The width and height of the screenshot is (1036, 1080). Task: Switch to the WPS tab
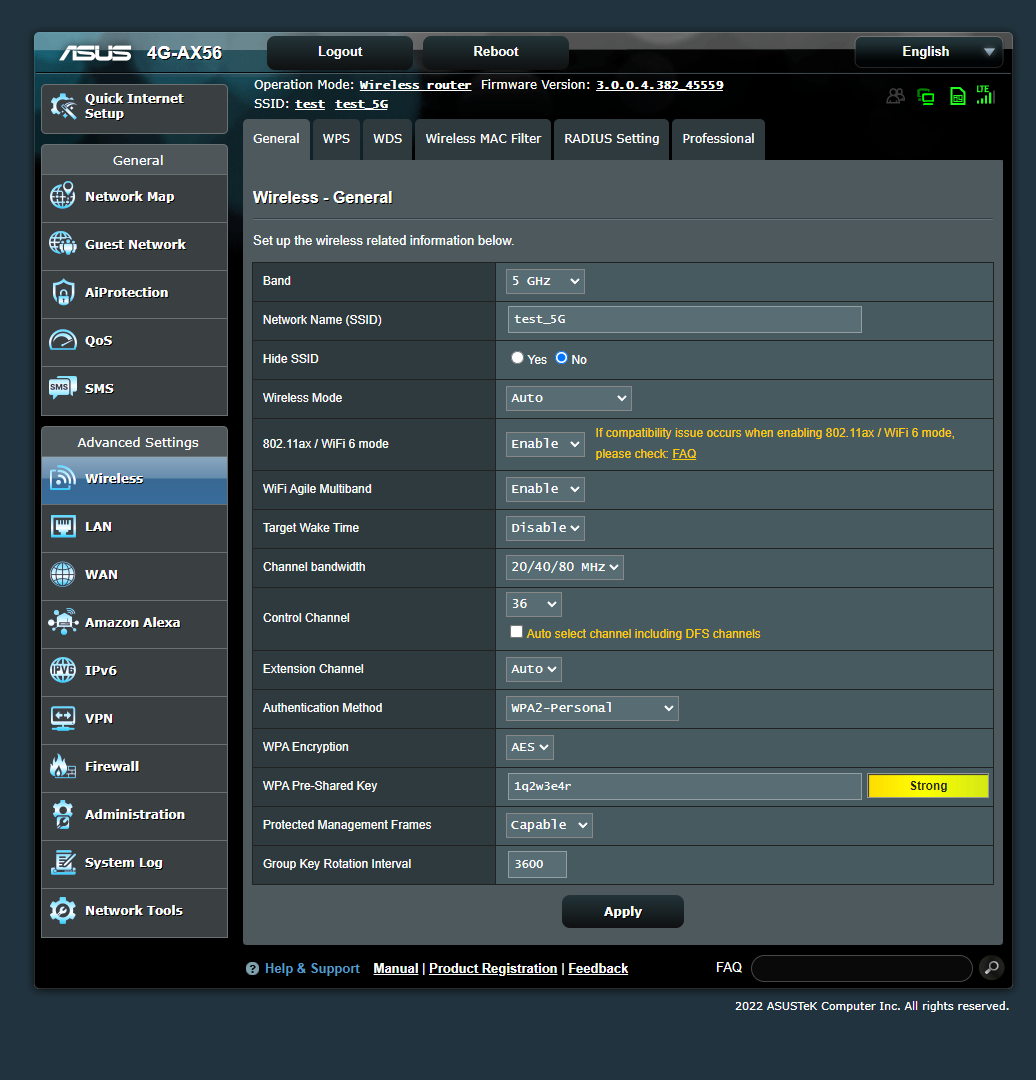pos(336,139)
